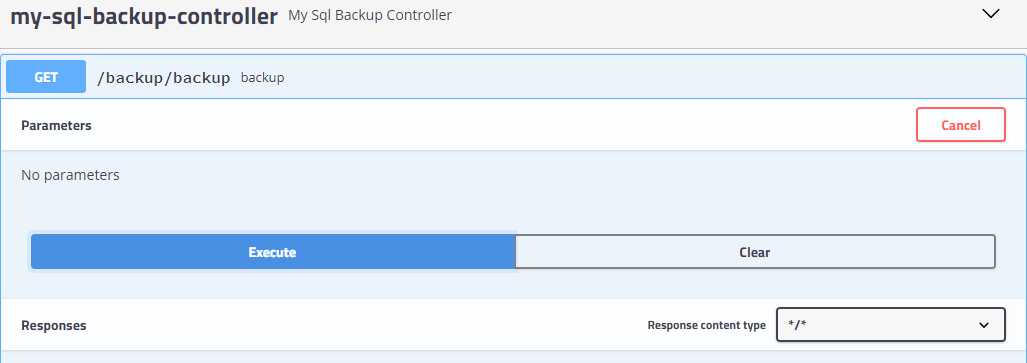
Task: Click the 'Response content type' label
Action: [x=707, y=325]
